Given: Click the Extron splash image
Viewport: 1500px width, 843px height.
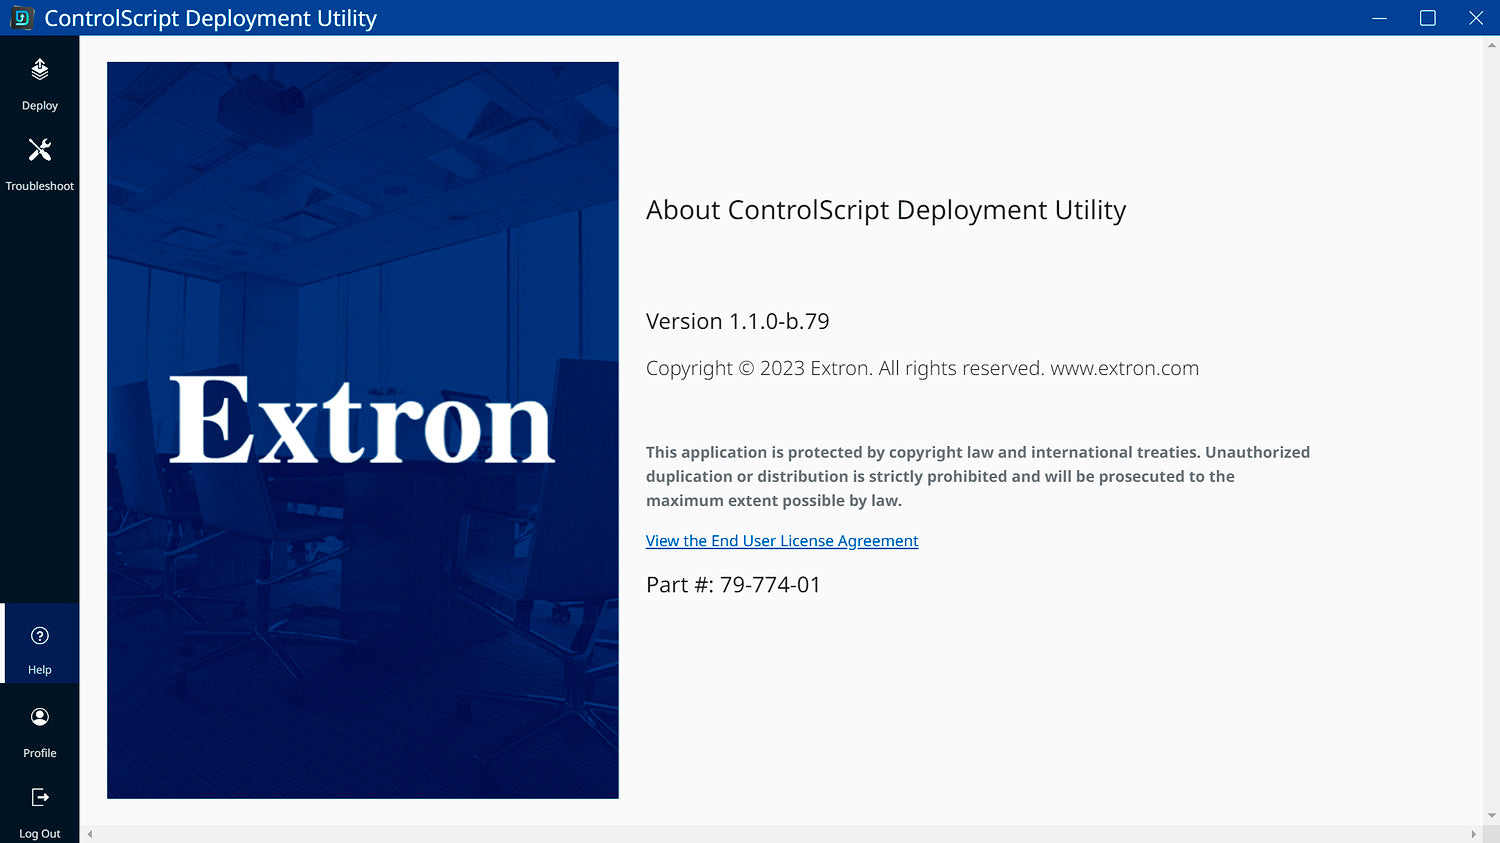Looking at the screenshot, I should pos(363,430).
